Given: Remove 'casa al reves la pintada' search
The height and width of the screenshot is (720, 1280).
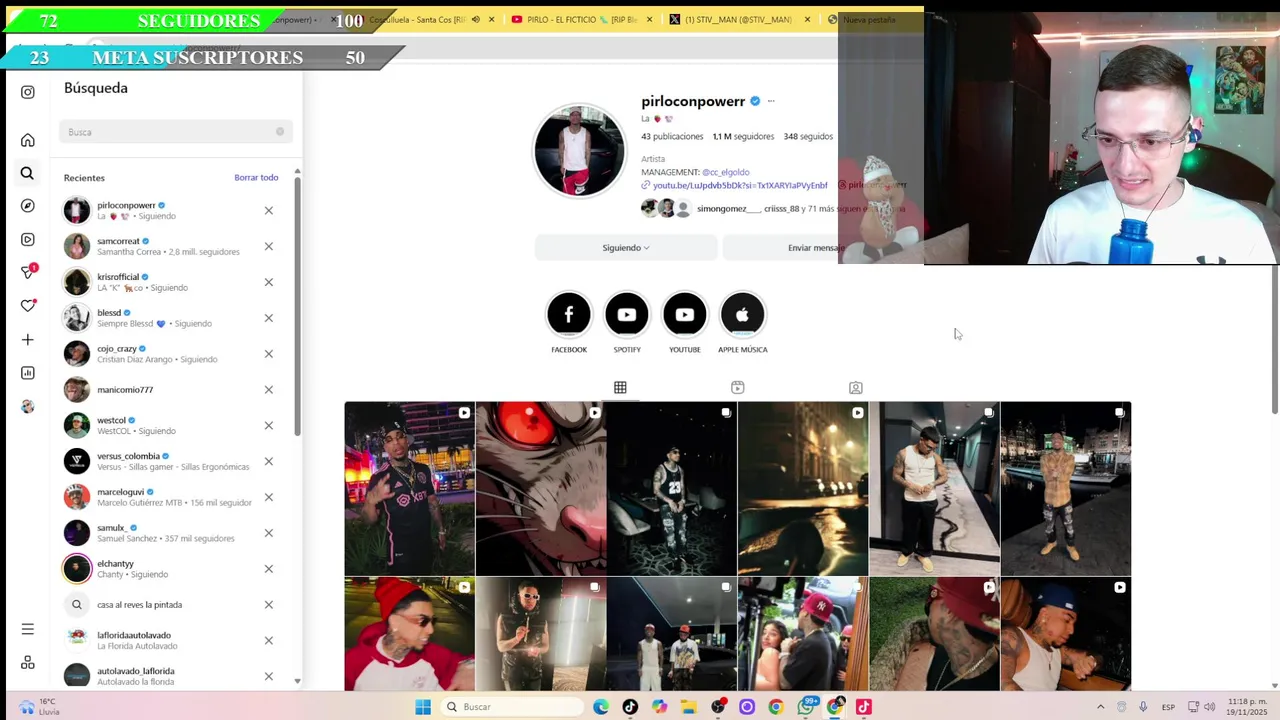Looking at the screenshot, I should click(269, 605).
